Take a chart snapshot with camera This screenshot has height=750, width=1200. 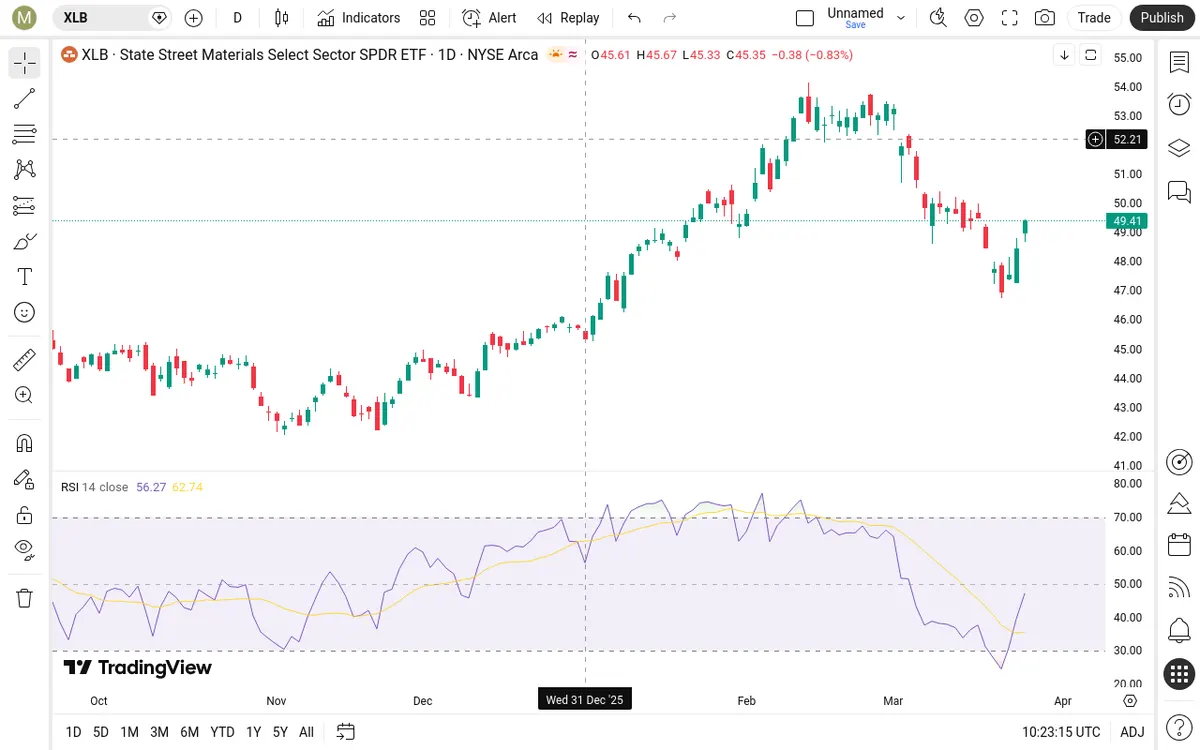1045,18
